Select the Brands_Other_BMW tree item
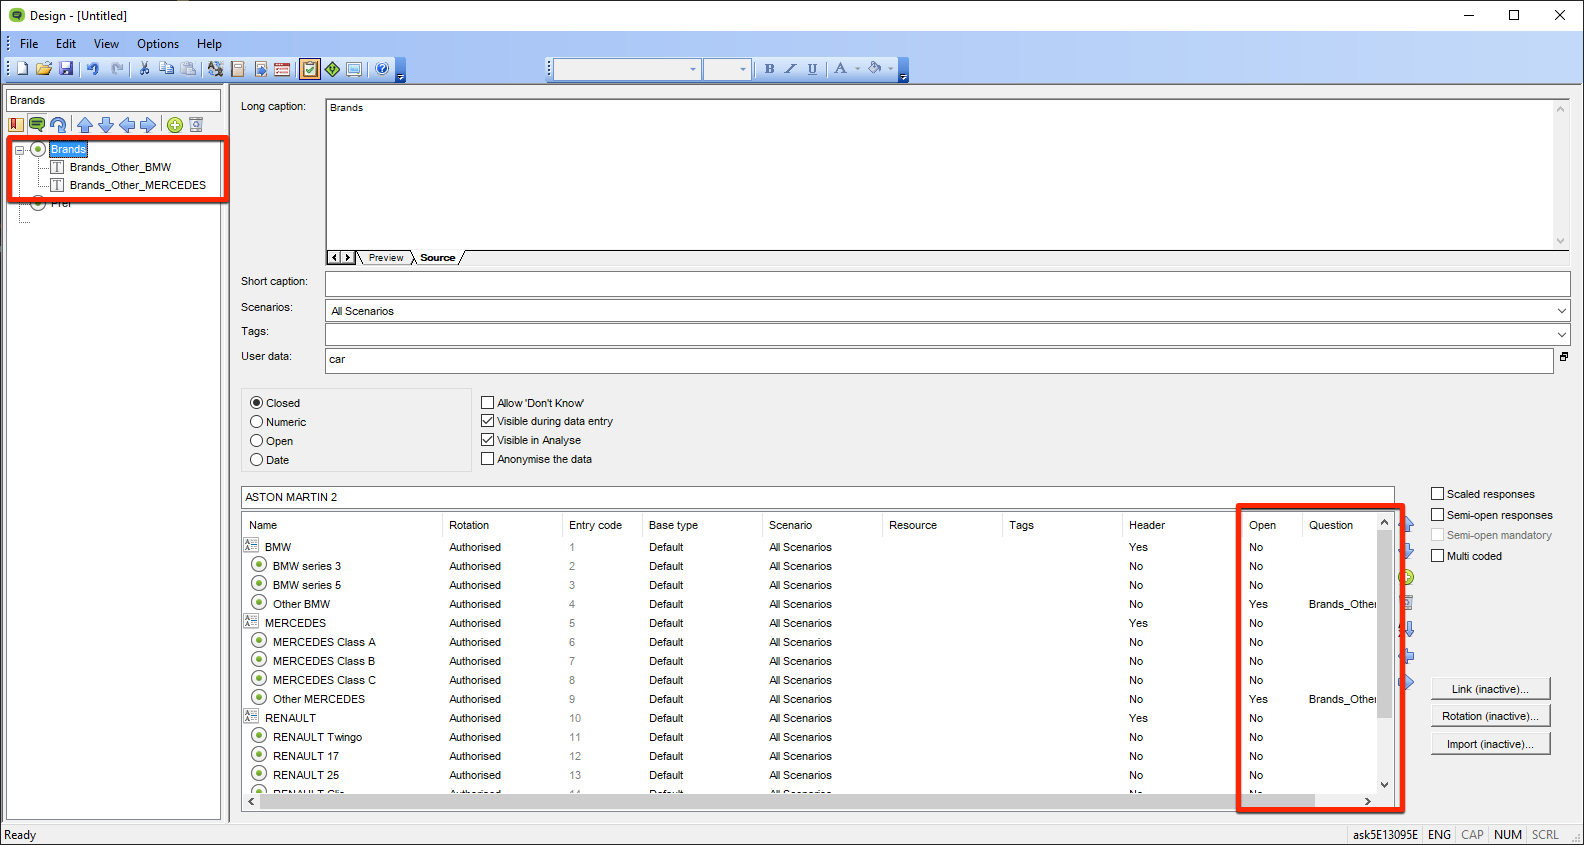Image resolution: width=1584 pixels, height=845 pixels. [x=120, y=167]
